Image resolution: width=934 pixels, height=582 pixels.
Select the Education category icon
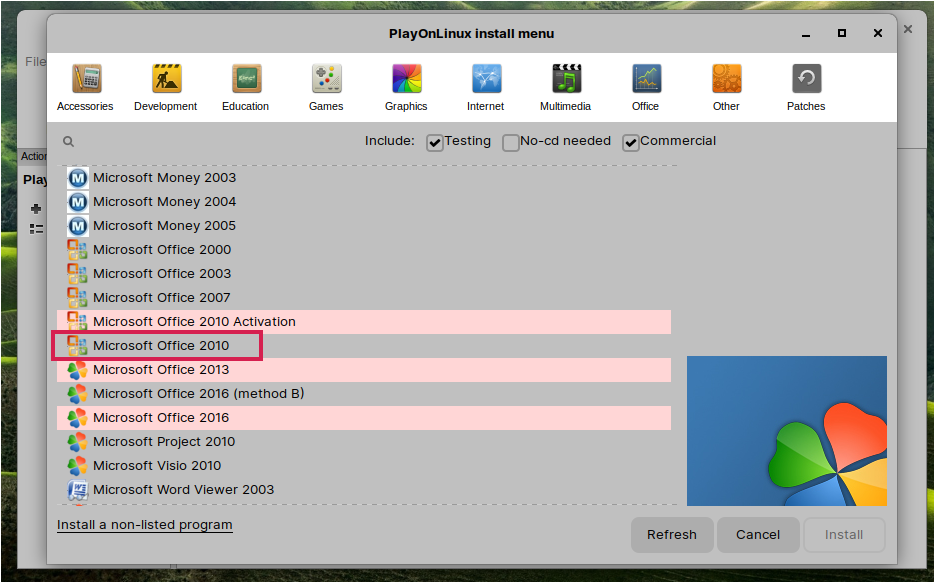(246, 78)
